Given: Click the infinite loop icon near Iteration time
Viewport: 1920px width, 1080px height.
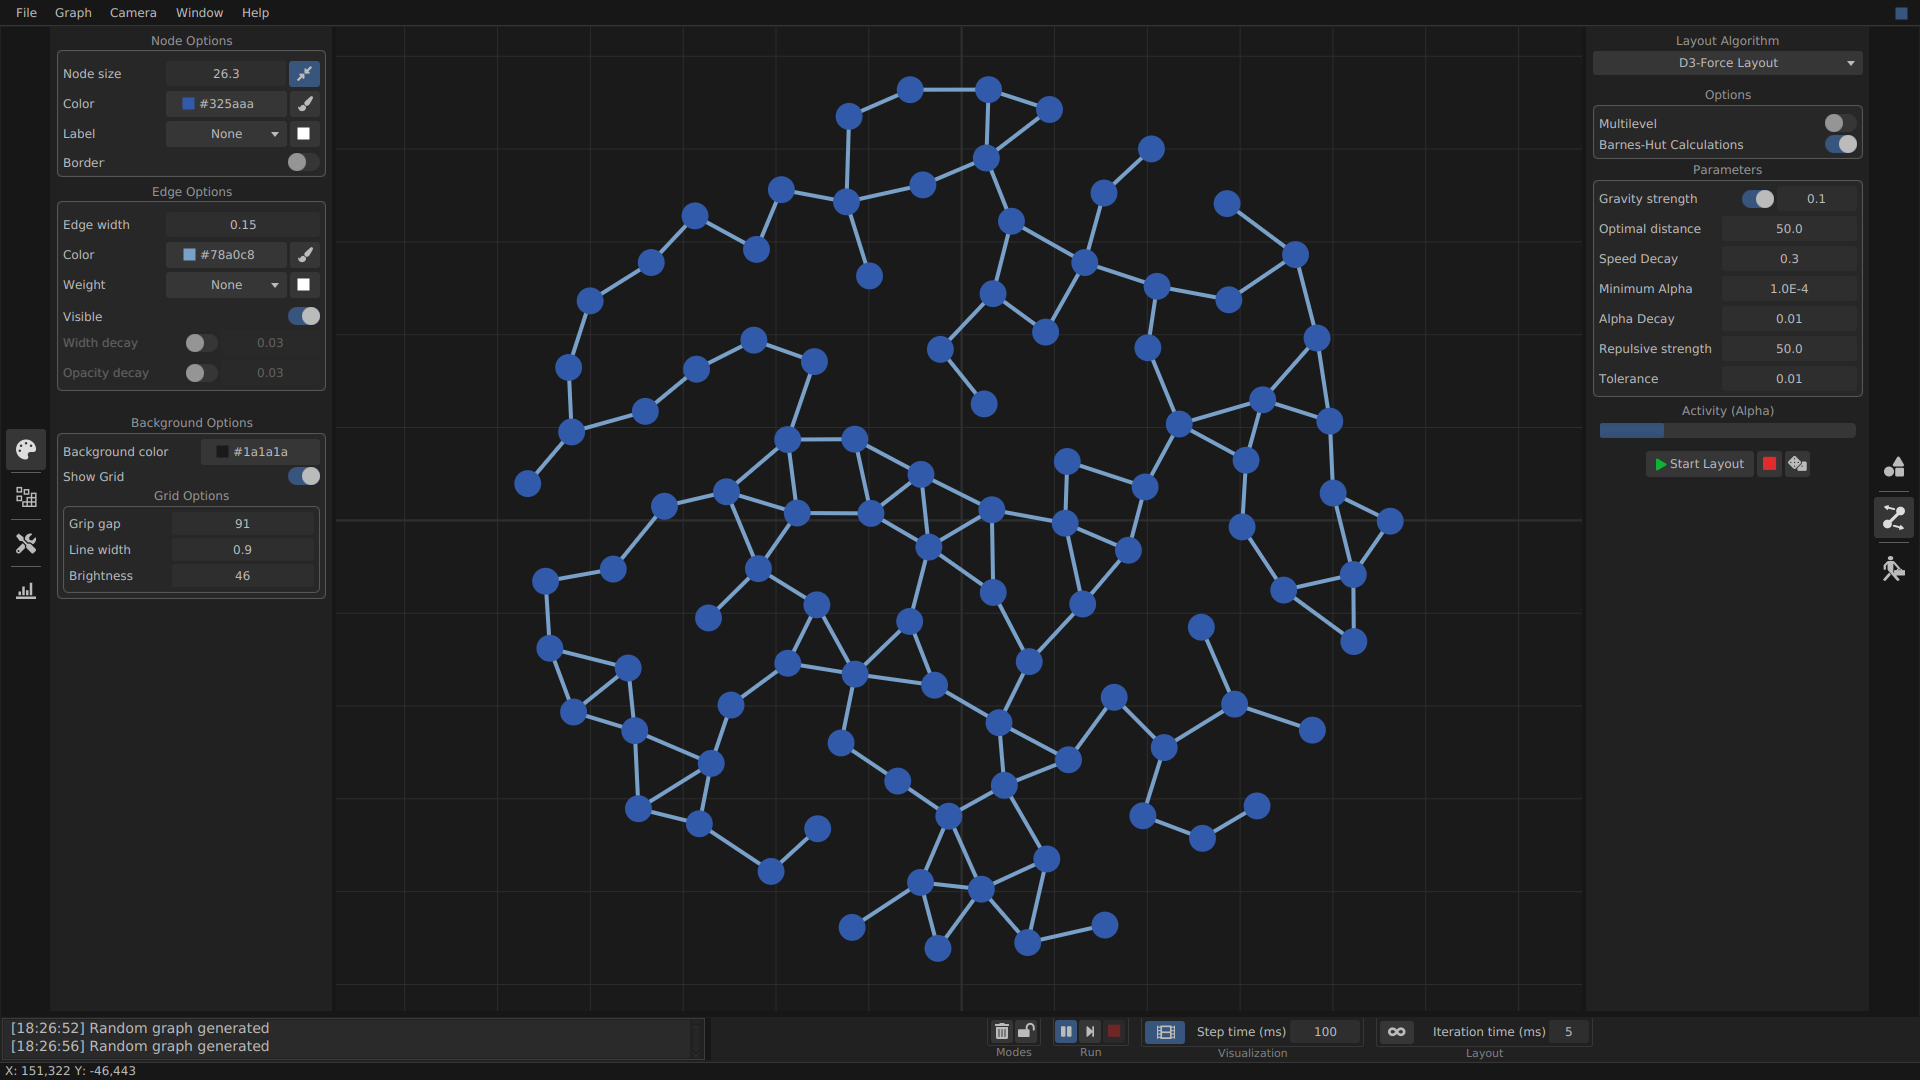Looking at the screenshot, I should (x=1396, y=1032).
